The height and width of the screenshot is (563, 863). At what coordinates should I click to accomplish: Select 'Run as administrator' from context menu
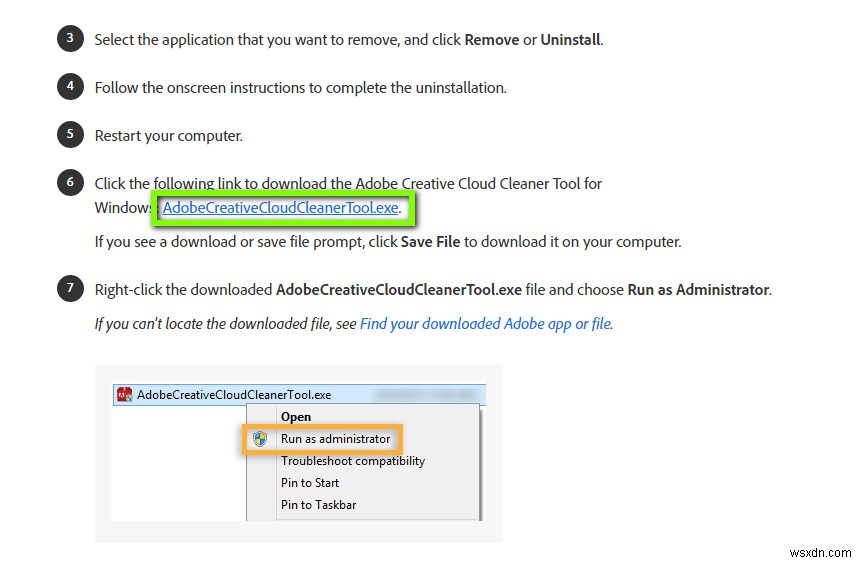tap(335, 439)
